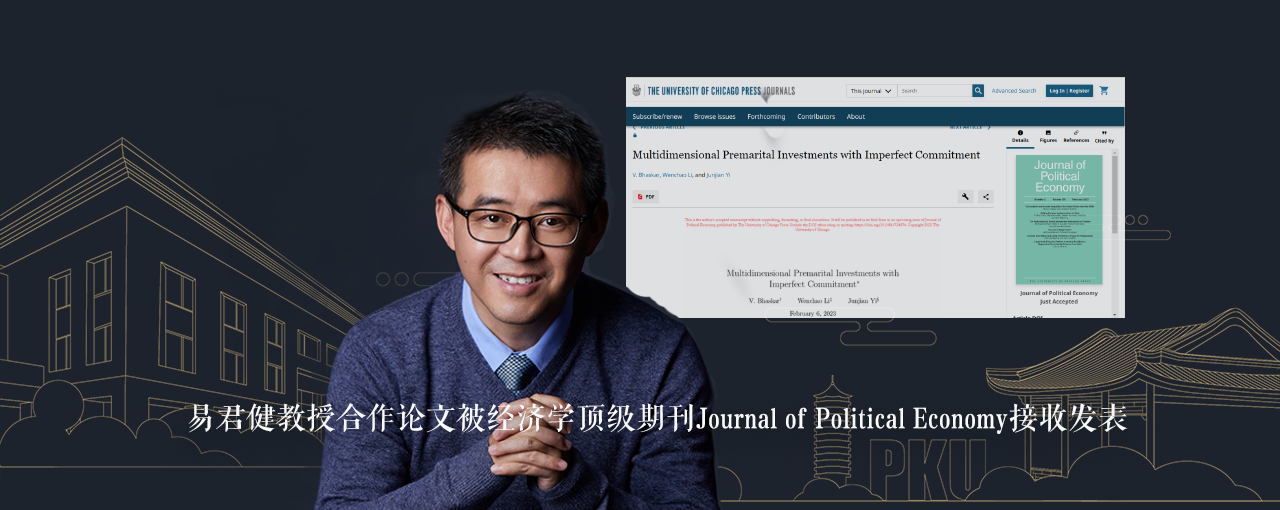Click the "February 6, 2023" date in manuscript
The height and width of the screenshot is (510, 1280).
coord(812,313)
